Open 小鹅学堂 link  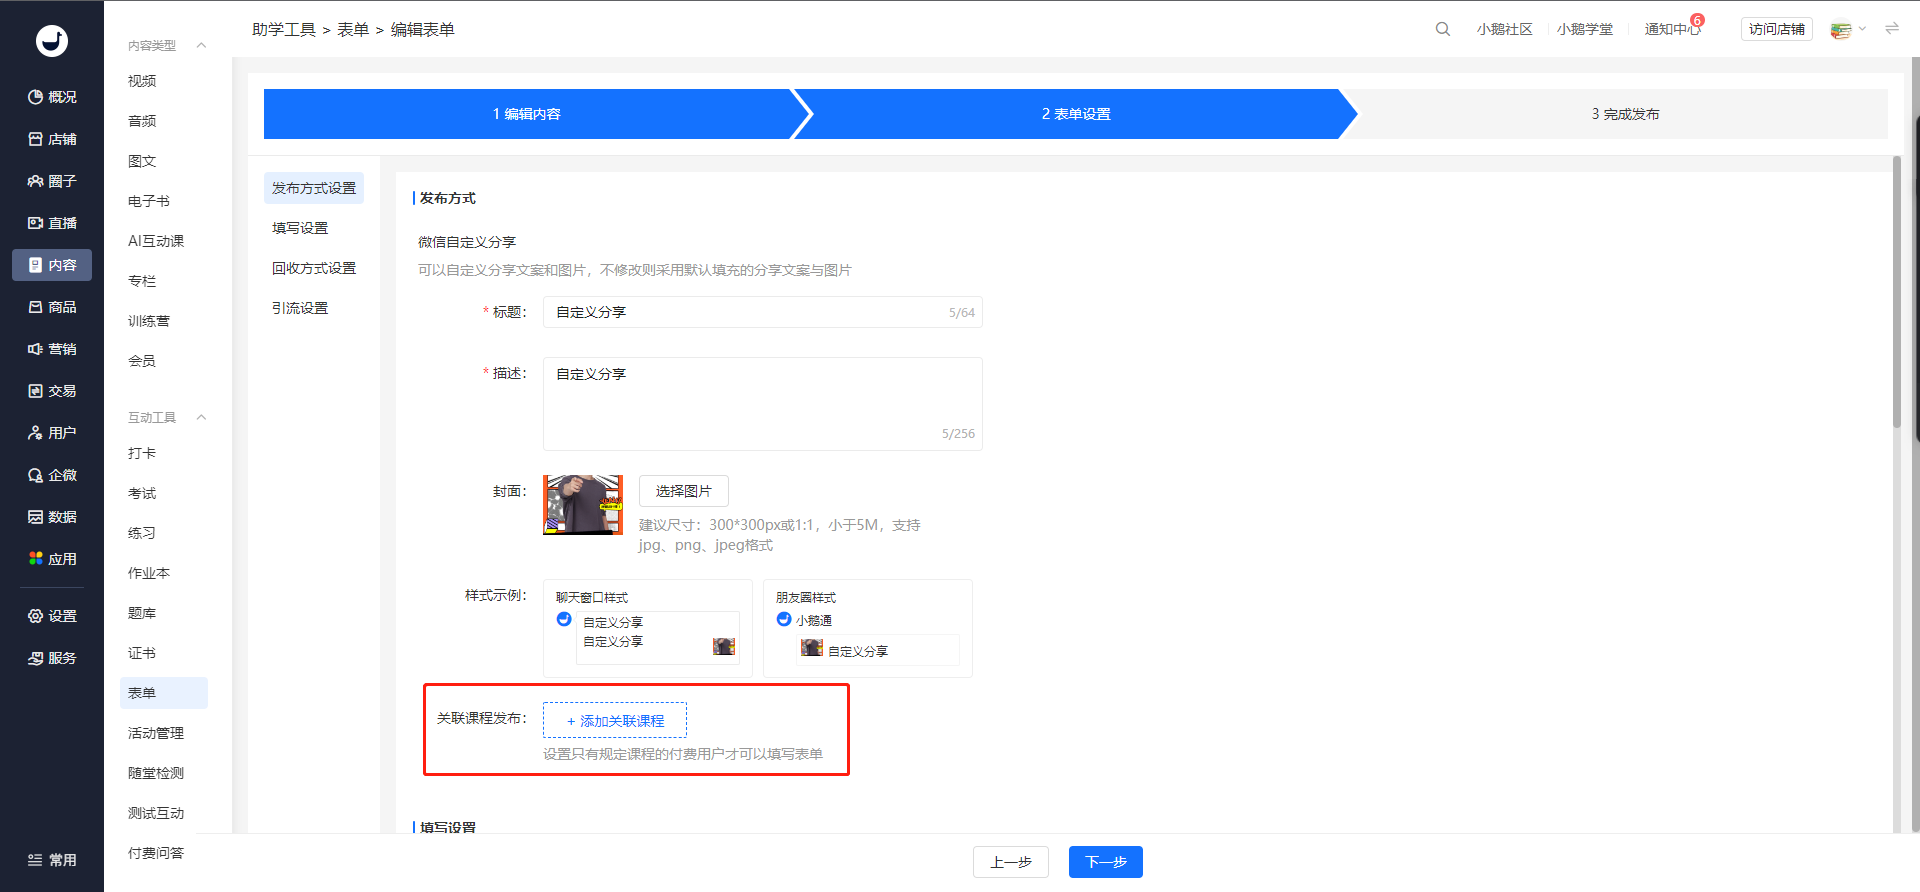point(1585,29)
